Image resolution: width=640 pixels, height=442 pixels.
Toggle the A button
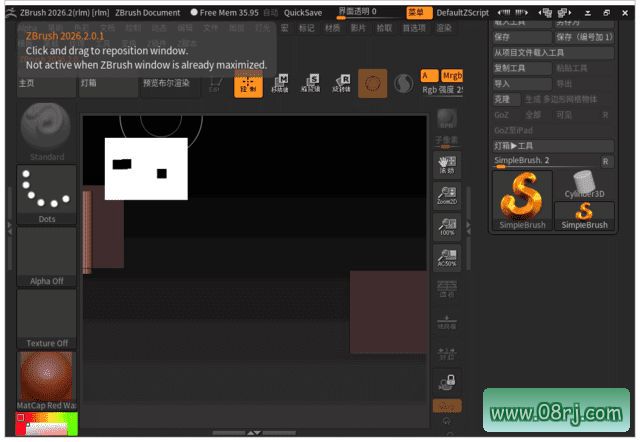tap(429, 76)
